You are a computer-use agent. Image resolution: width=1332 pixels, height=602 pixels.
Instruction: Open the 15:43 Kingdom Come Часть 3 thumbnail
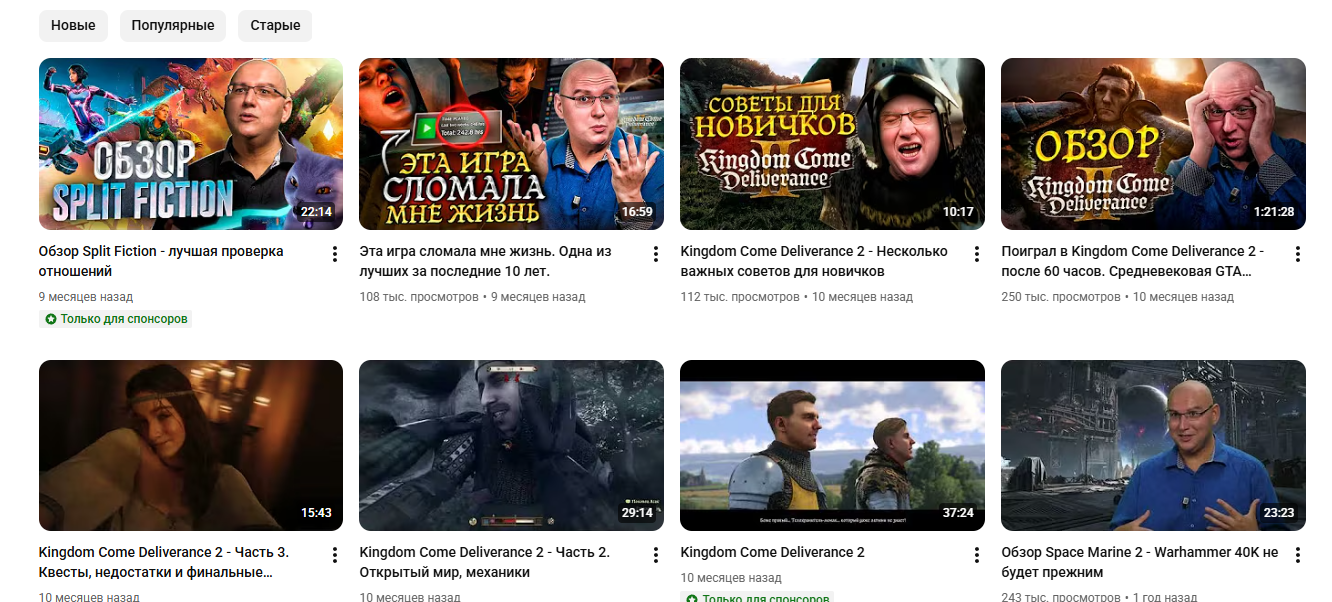[191, 445]
